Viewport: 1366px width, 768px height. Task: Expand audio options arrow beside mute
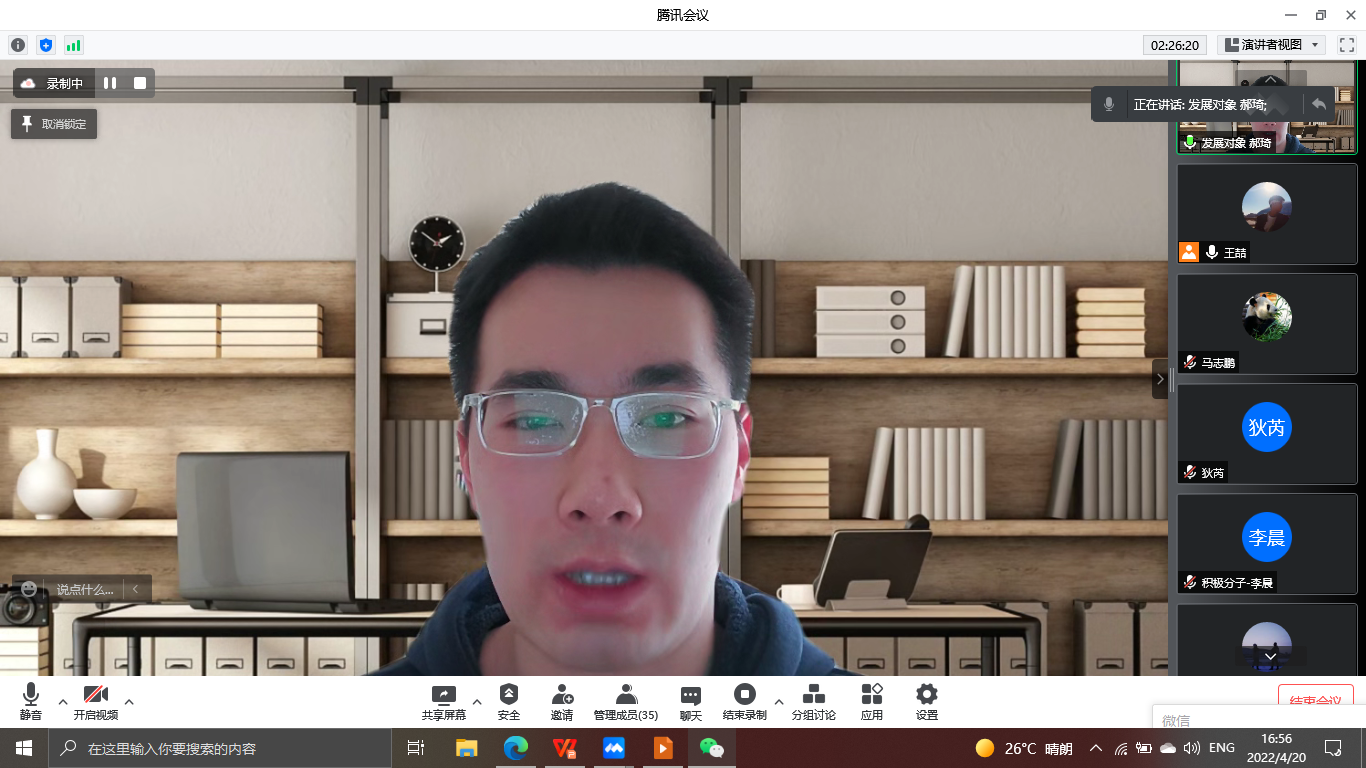(x=63, y=701)
